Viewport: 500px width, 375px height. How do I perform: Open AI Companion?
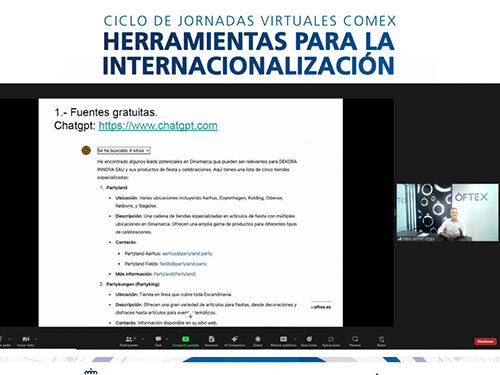tap(235, 341)
